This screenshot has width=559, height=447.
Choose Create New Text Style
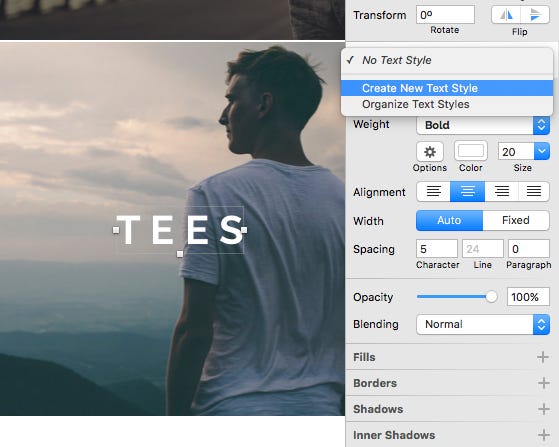(447, 88)
